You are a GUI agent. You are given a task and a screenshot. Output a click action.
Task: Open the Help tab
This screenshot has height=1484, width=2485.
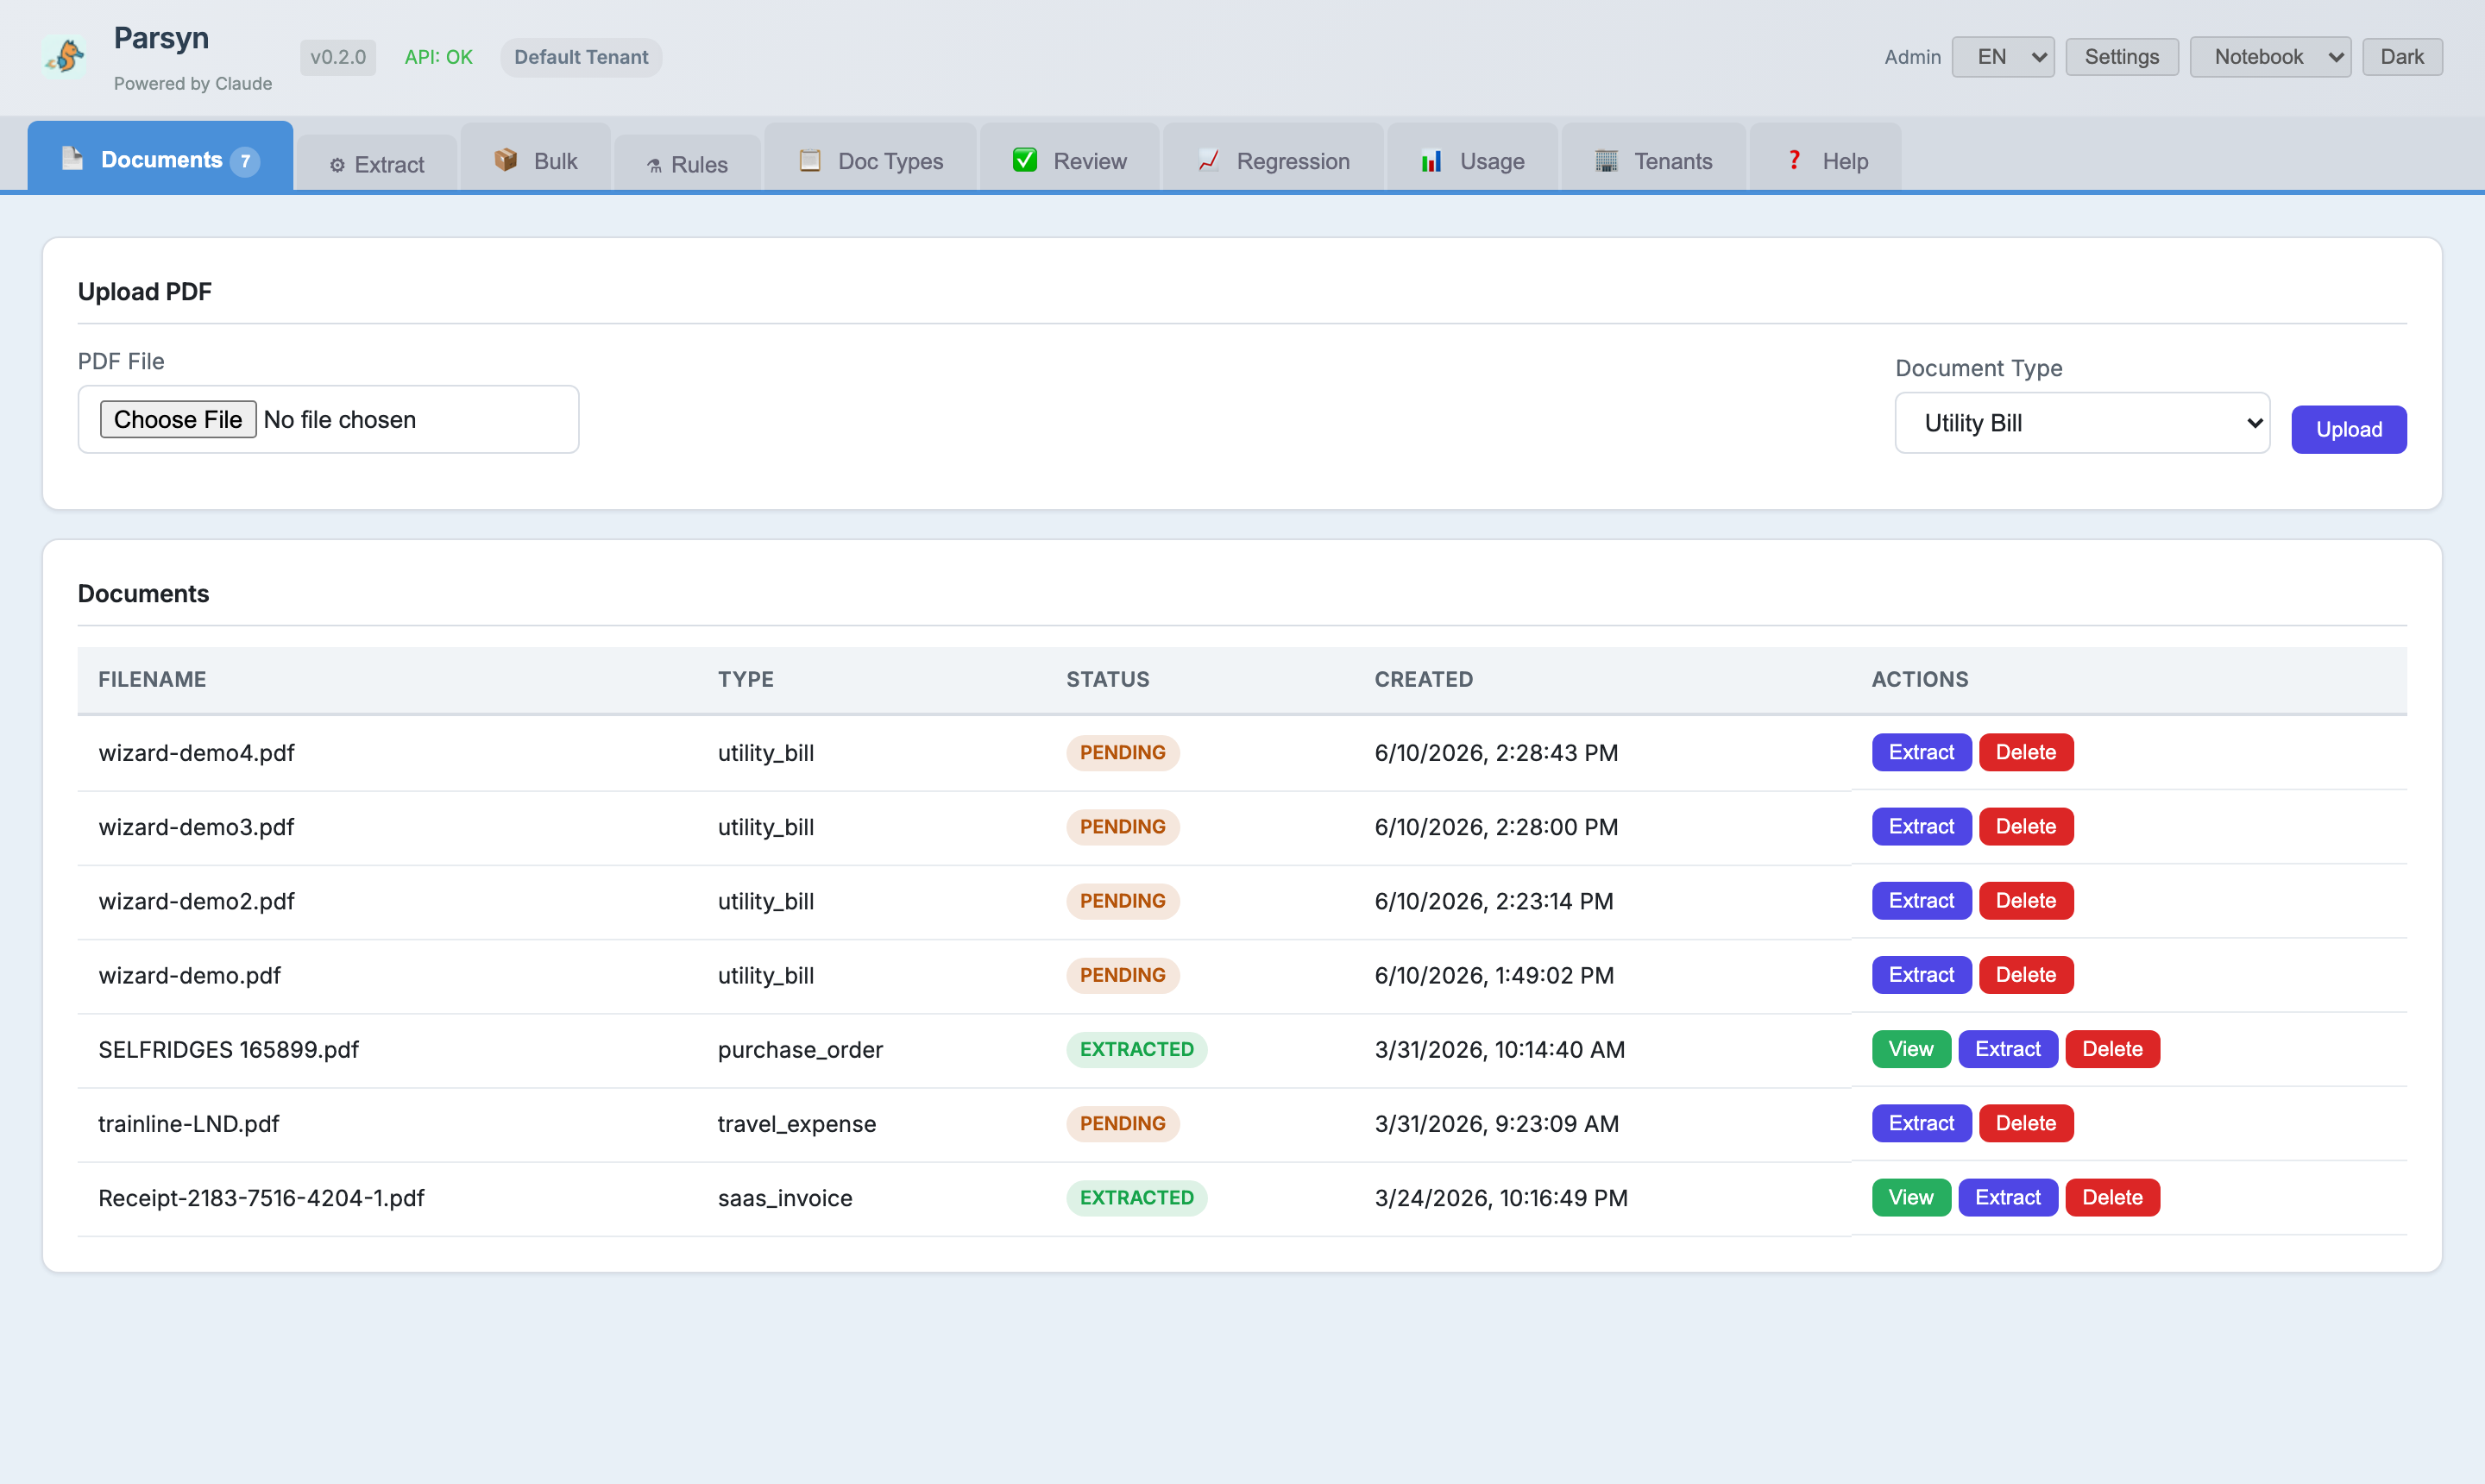coord(1826,158)
